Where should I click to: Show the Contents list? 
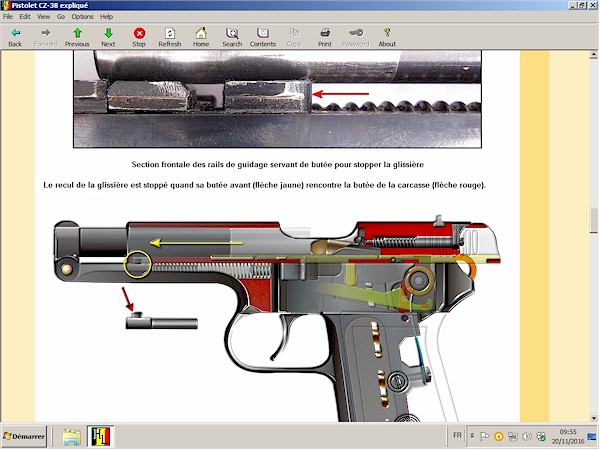(x=263, y=37)
